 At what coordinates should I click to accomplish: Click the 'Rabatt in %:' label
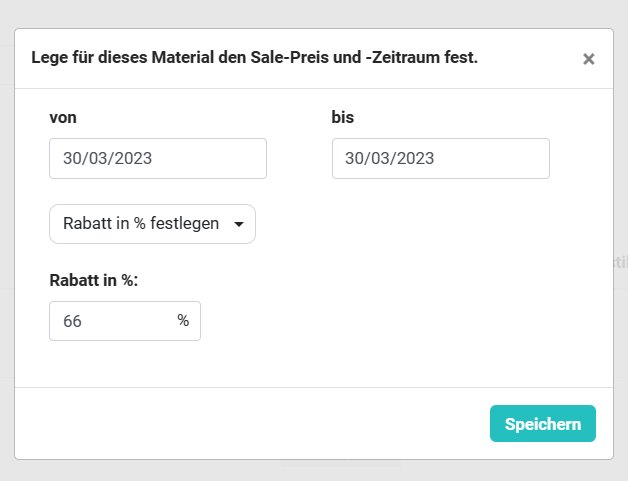click(x=94, y=280)
